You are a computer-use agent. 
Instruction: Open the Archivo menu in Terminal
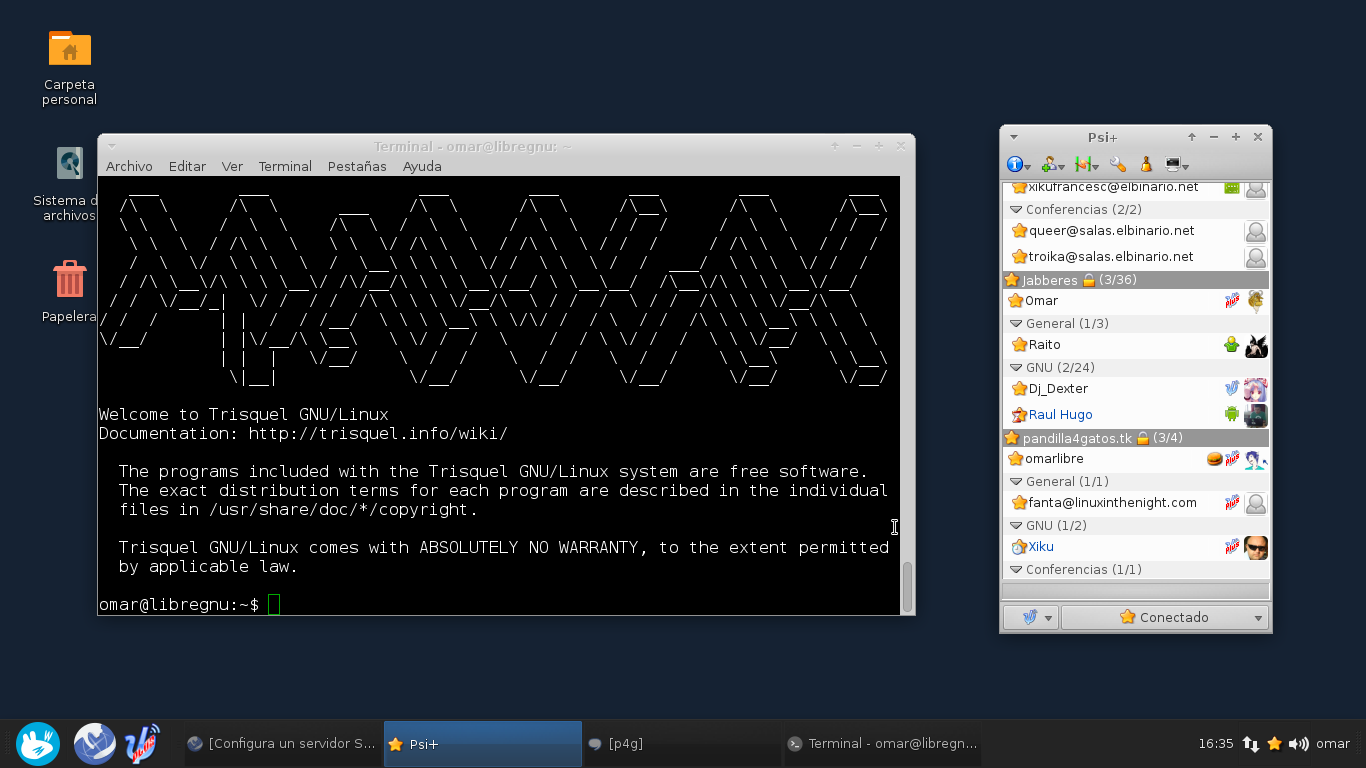point(129,167)
